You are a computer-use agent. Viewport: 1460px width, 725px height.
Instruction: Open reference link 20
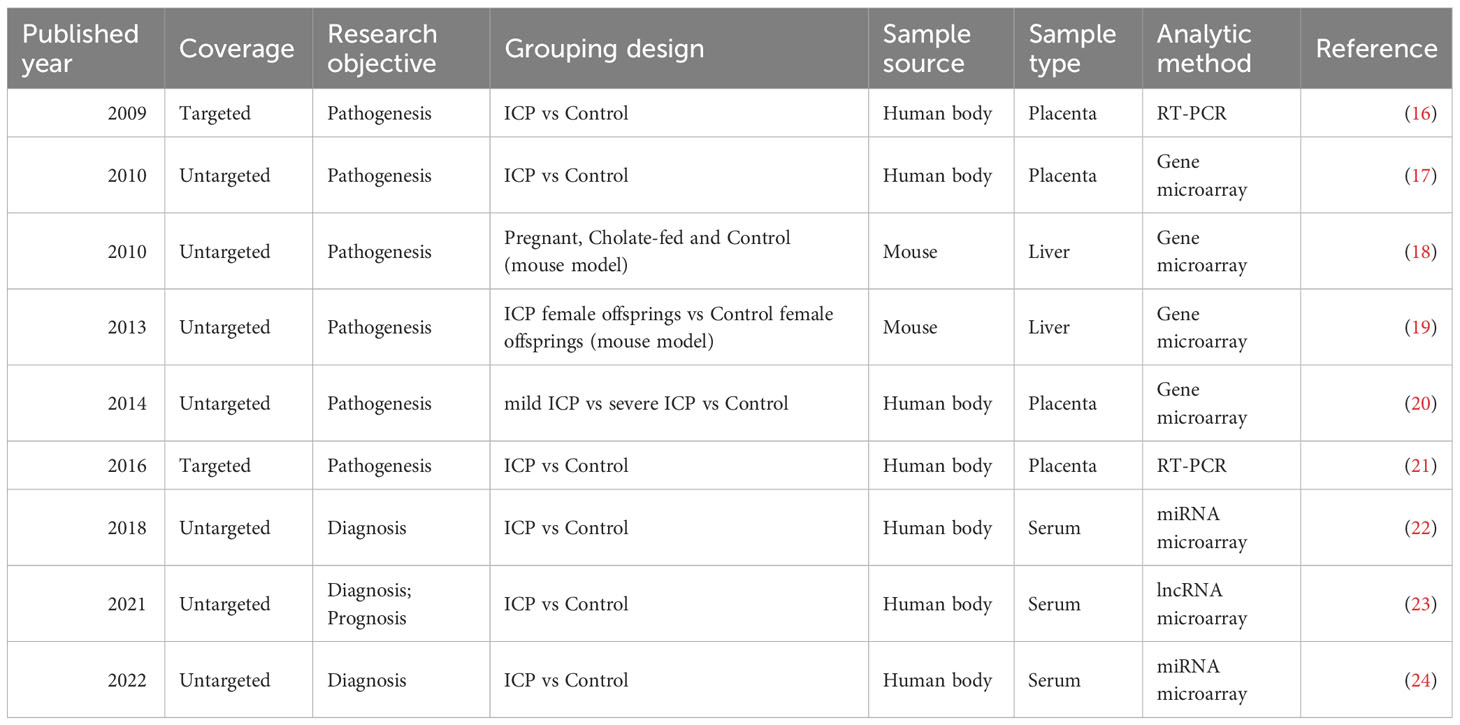[x=1421, y=404]
